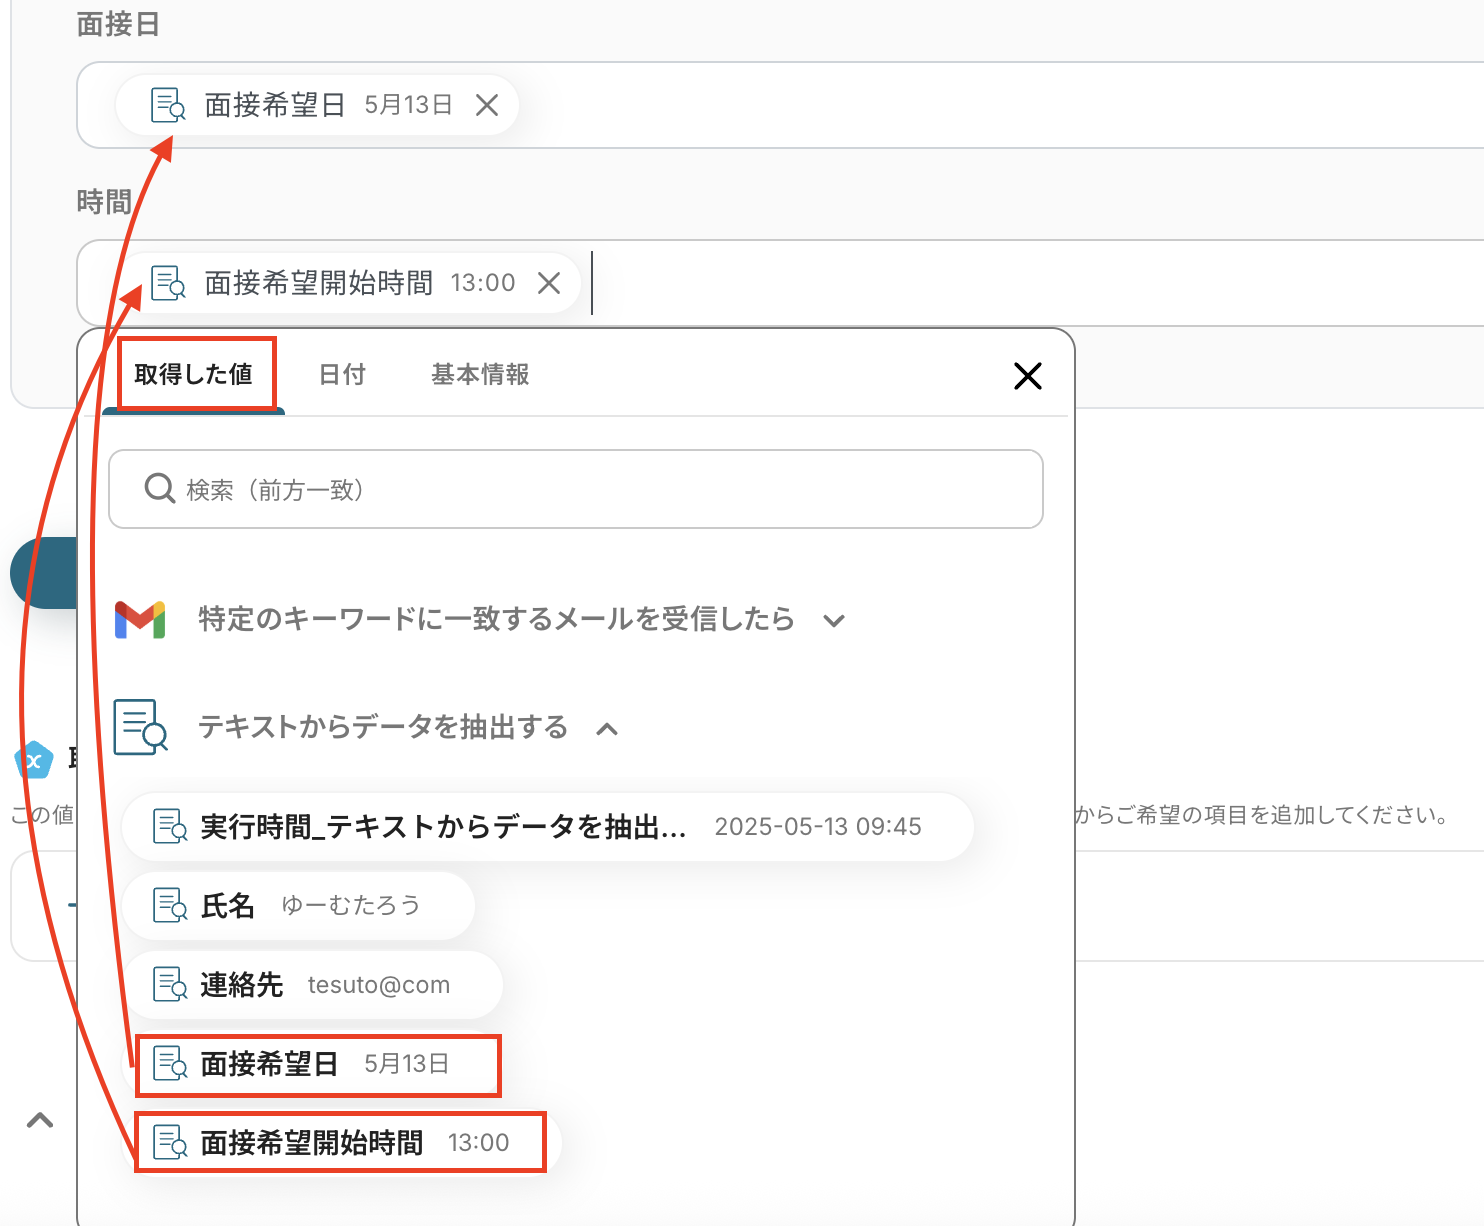
Task: Insert the 連絡先 tesuto@com value
Action: [x=312, y=985]
